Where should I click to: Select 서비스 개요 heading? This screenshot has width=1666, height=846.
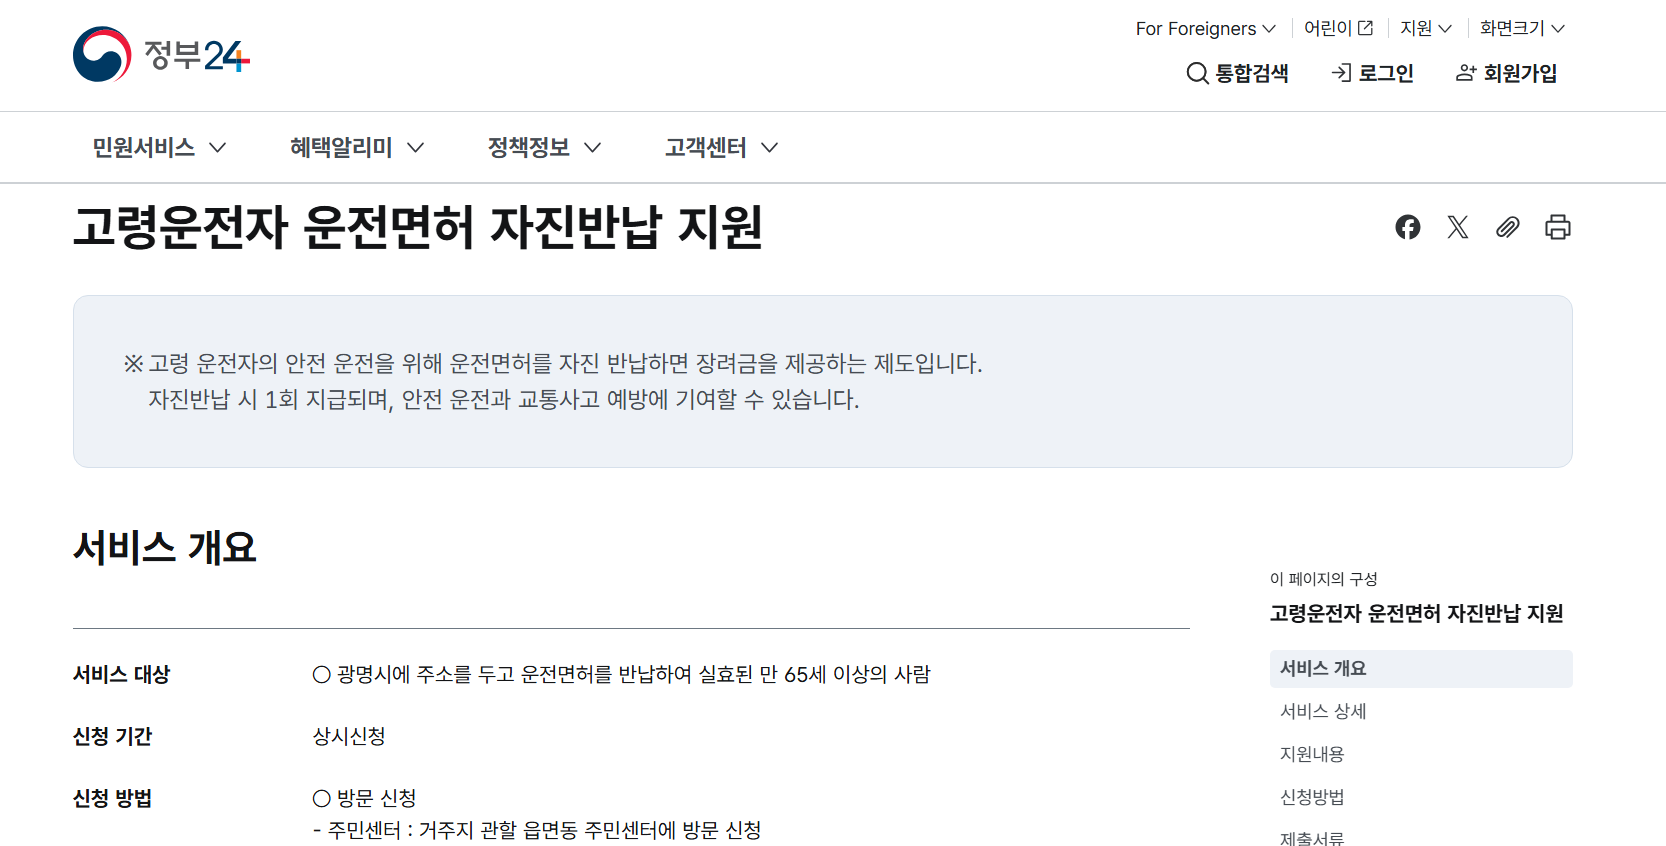click(x=165, y=547)
